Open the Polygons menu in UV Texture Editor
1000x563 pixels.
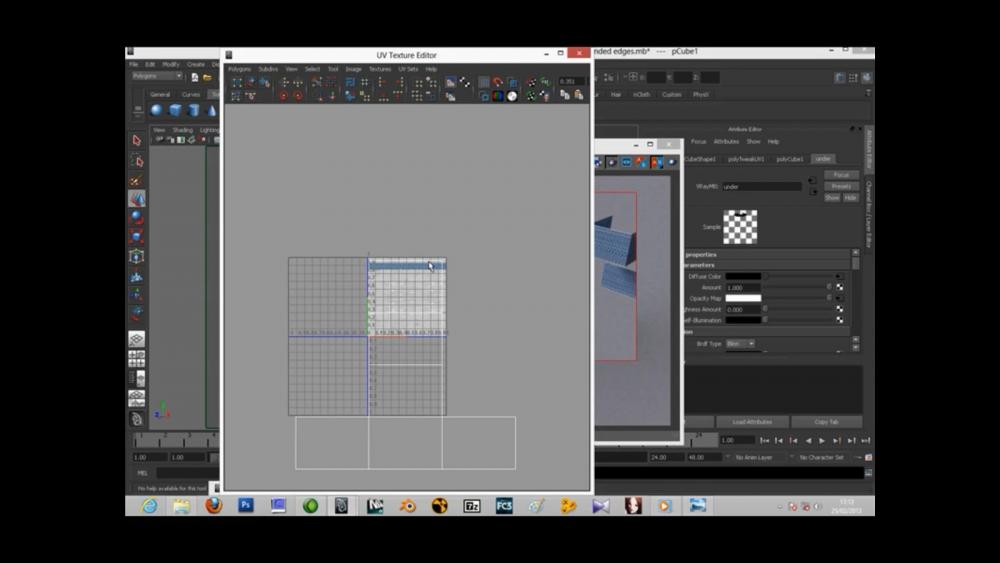coord(240,69)
